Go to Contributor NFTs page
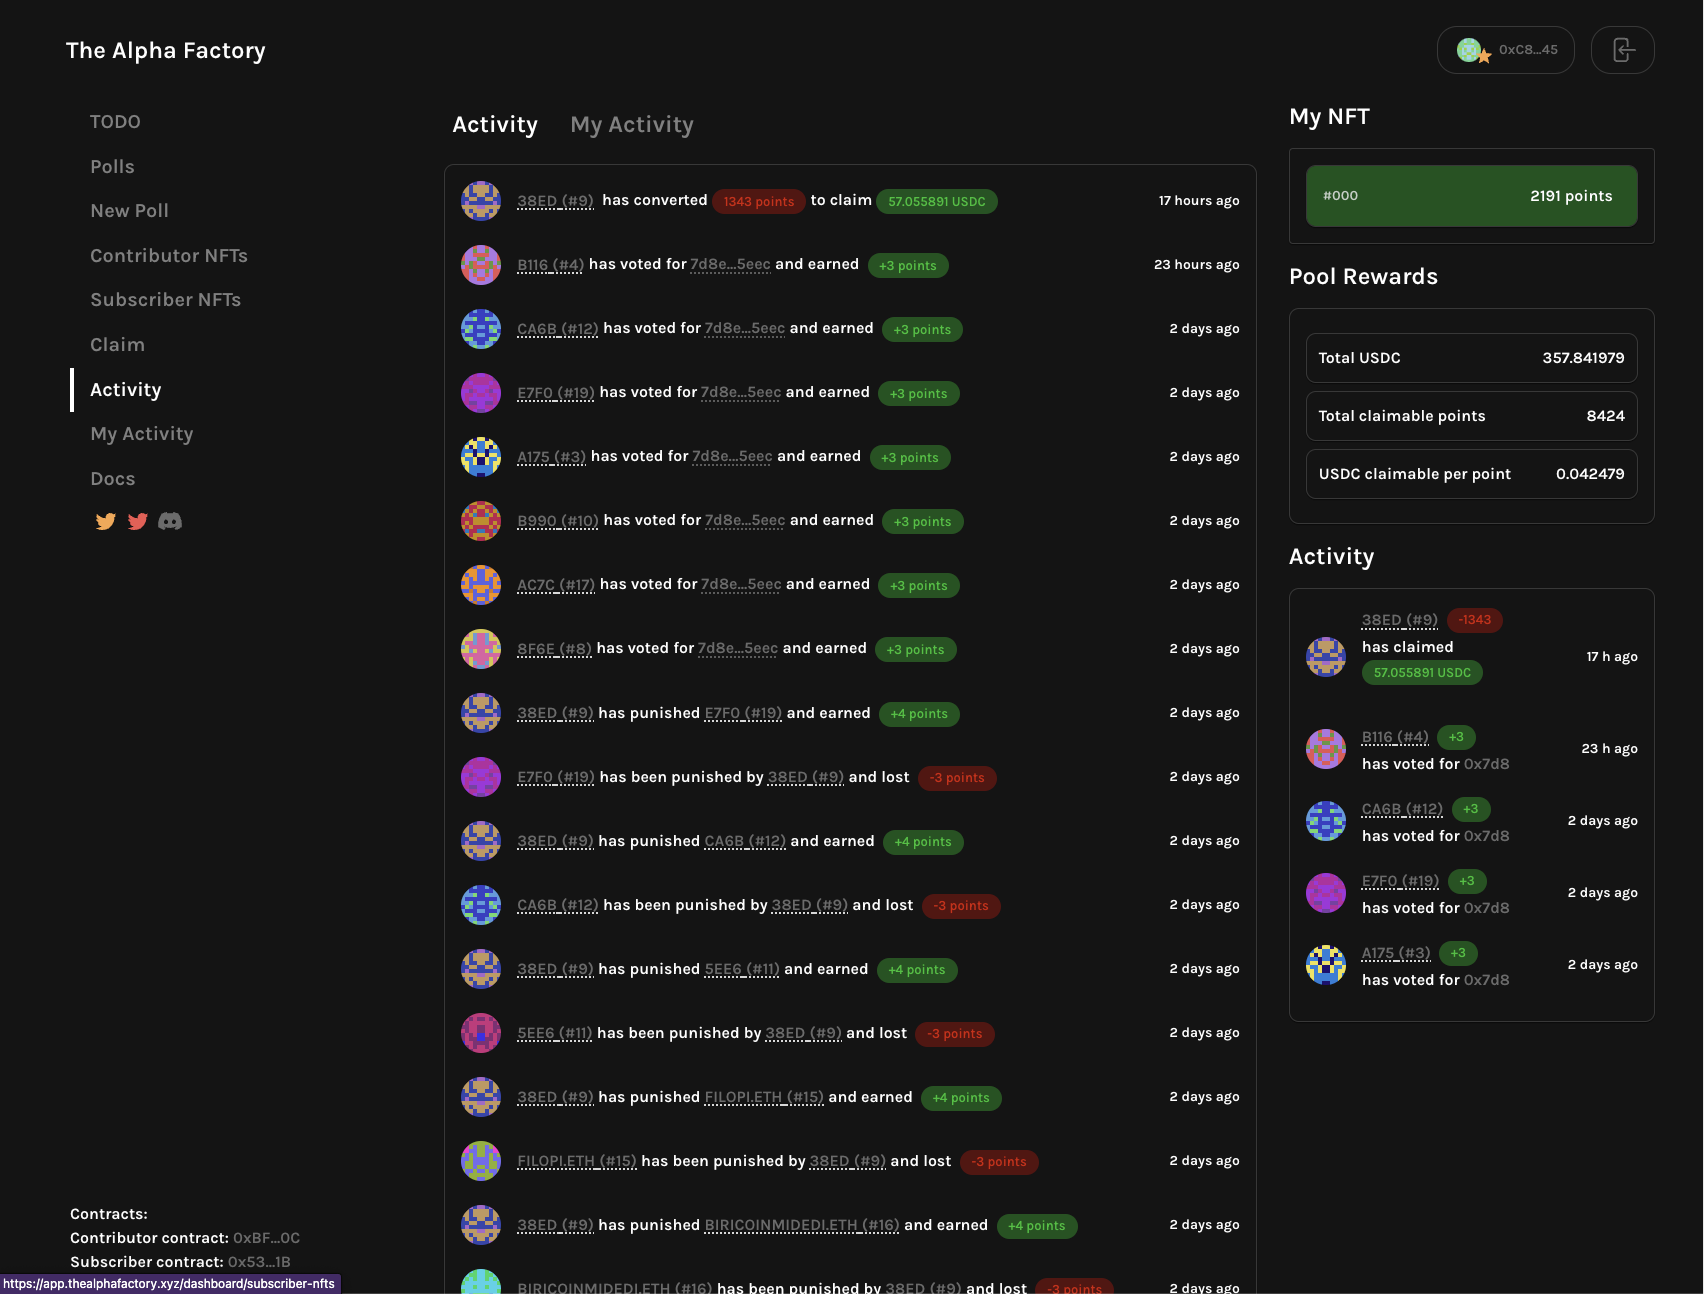This screenshot has width=1704, height=1294. click(169, 256)
